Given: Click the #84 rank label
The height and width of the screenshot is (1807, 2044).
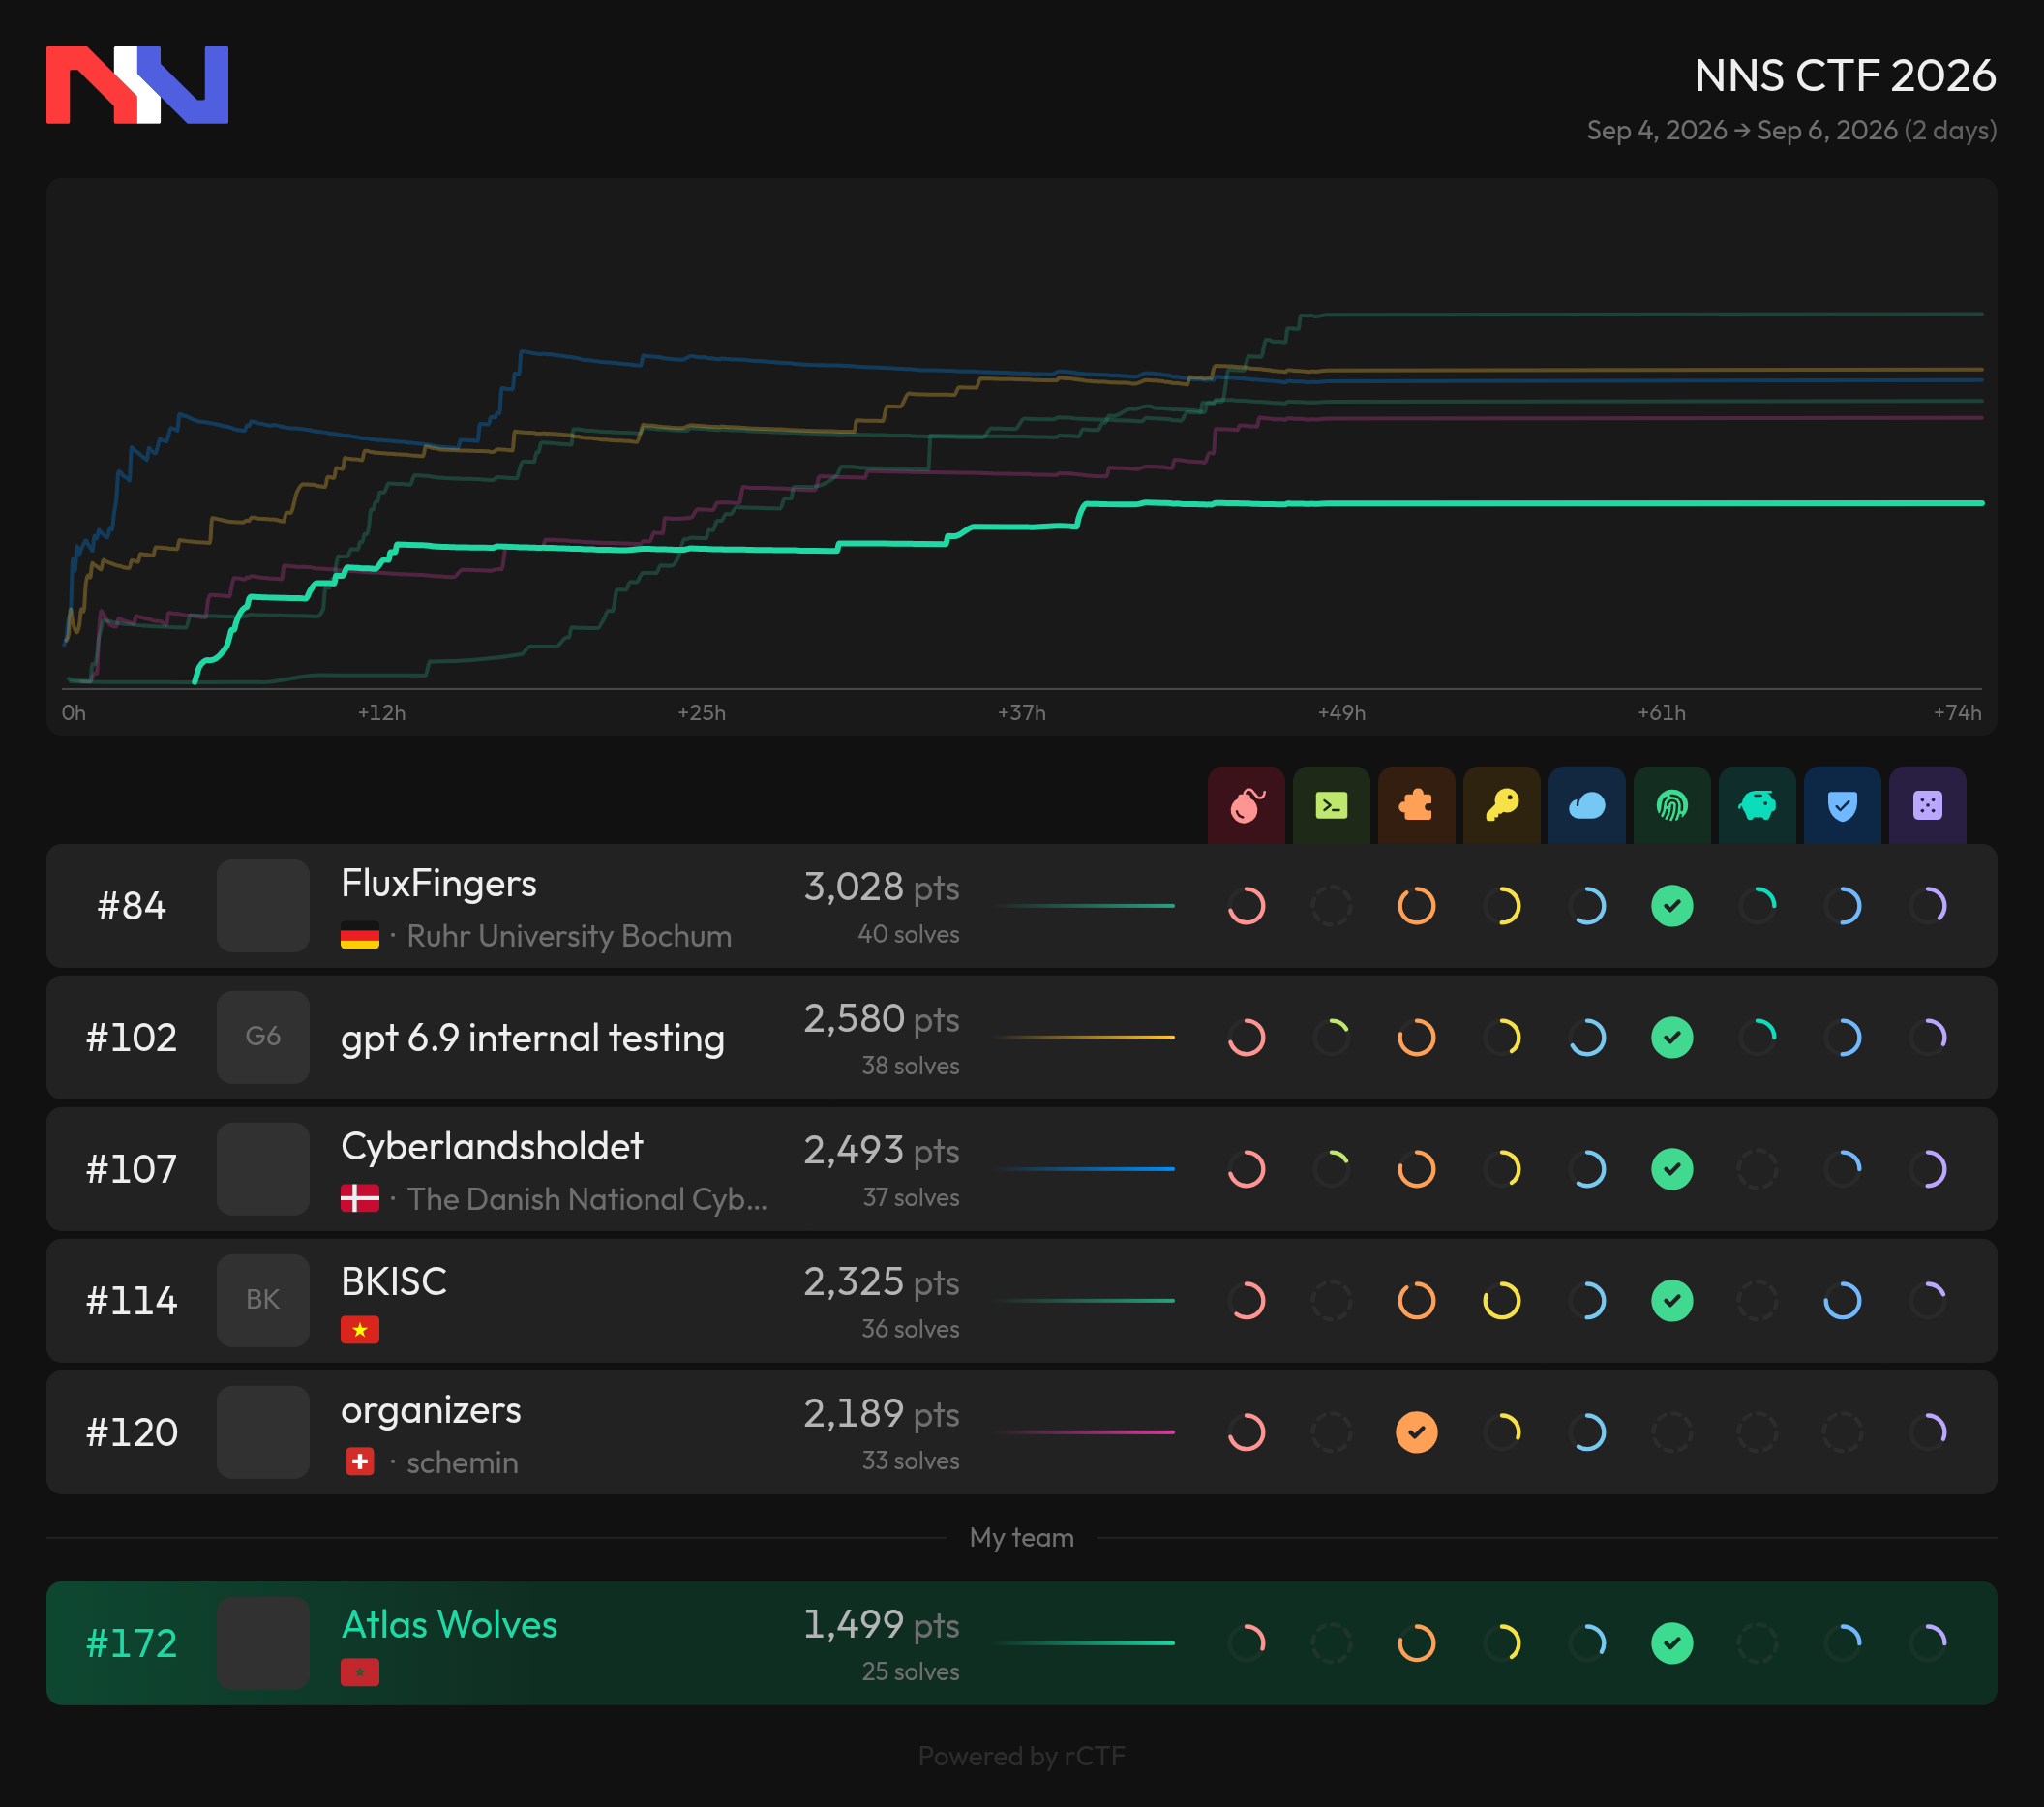Looking at the screenshot, I should (x=131, y=906).
